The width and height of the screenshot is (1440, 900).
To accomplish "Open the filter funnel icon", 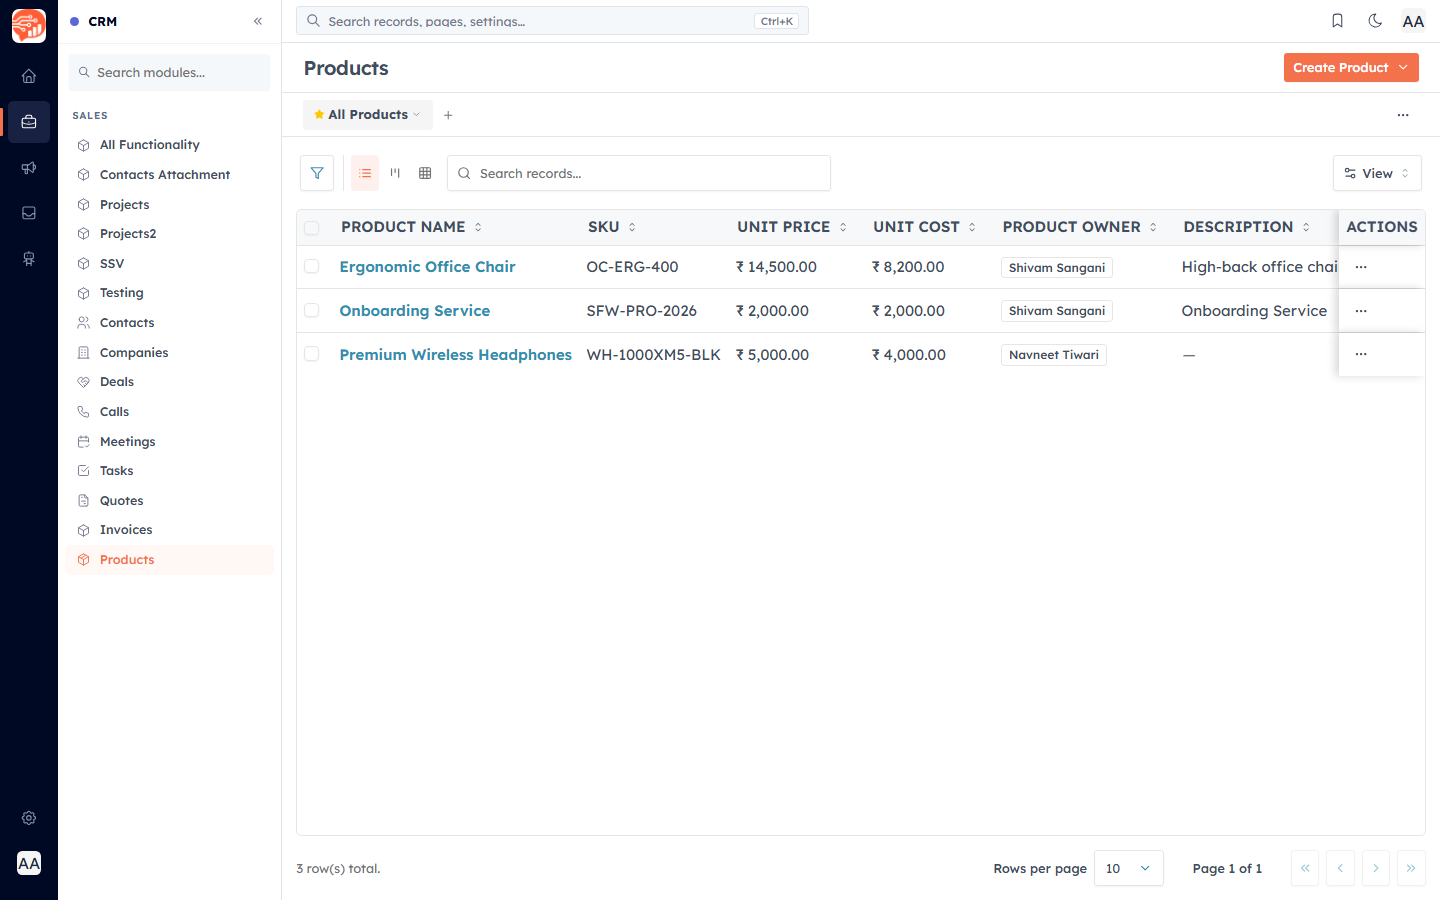I will [x=317, y=173].
